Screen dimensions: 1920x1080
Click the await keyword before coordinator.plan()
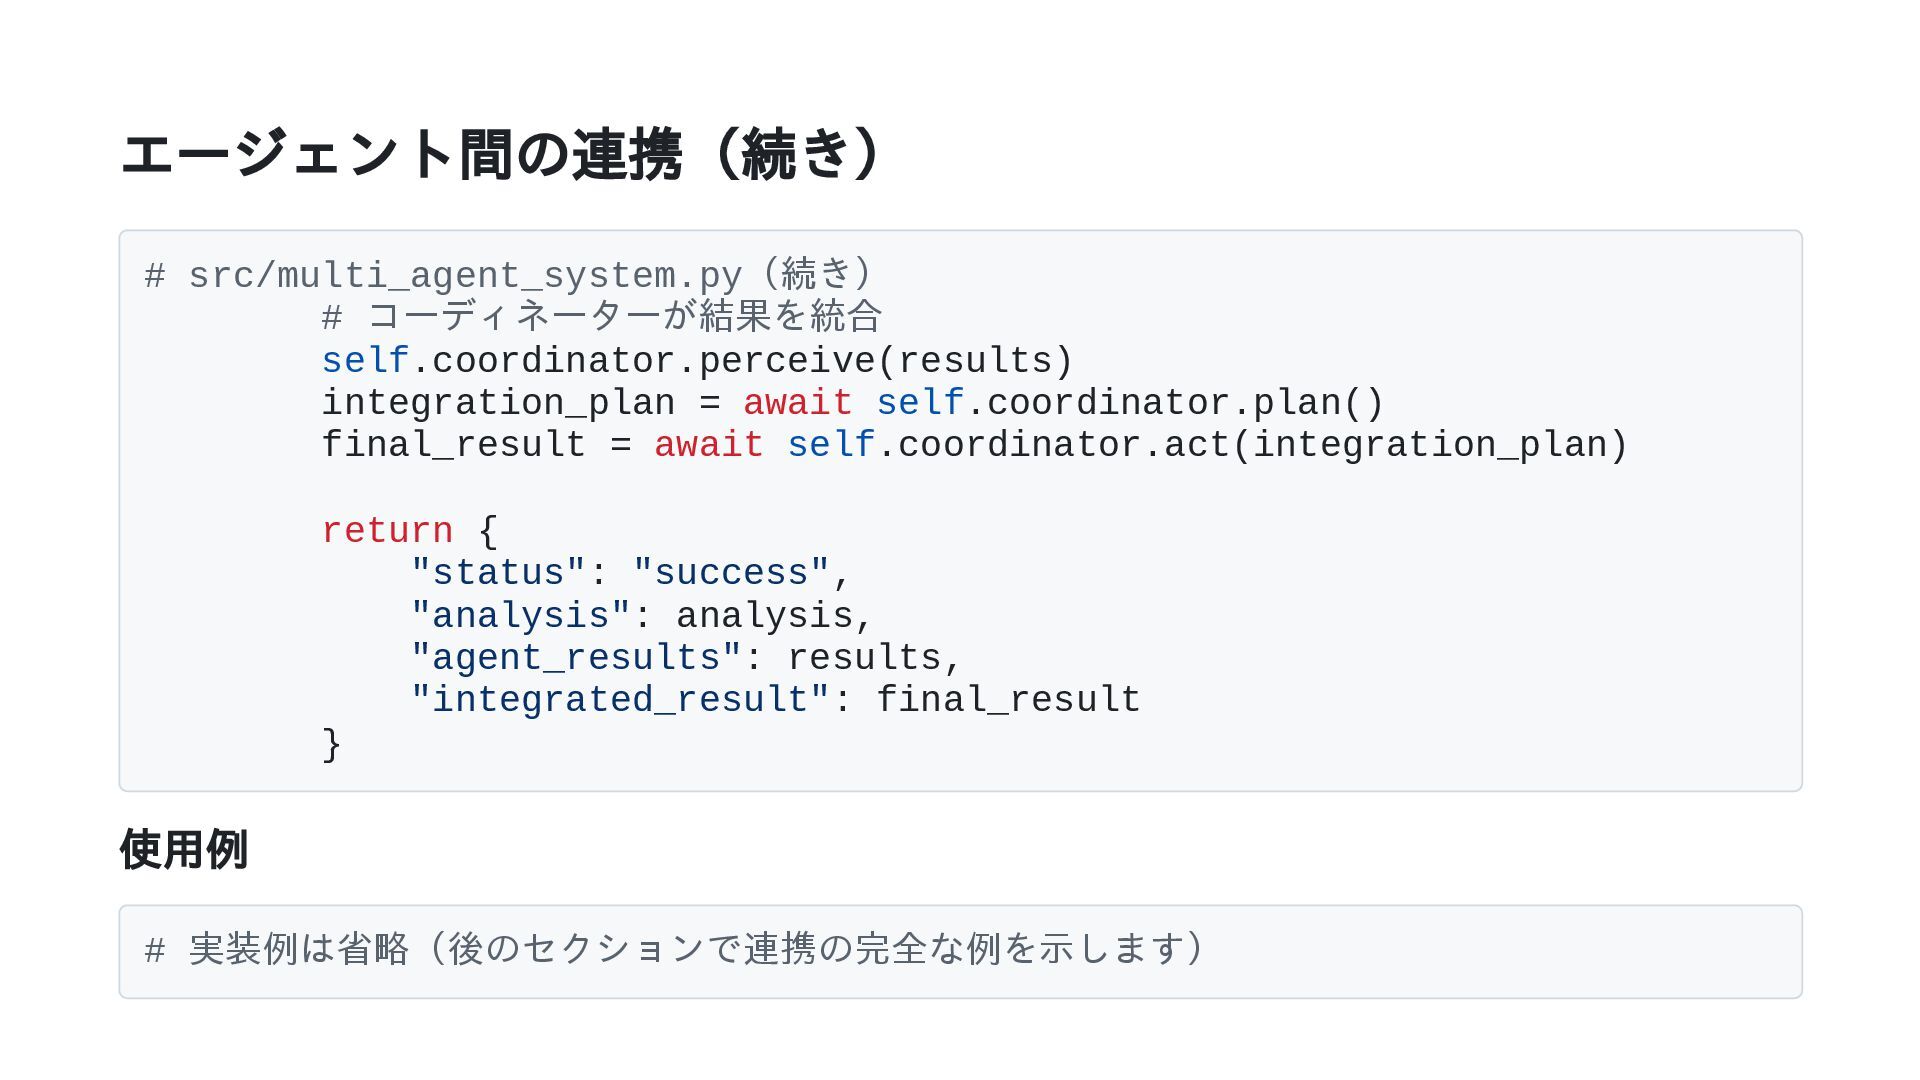click(797, 403)
